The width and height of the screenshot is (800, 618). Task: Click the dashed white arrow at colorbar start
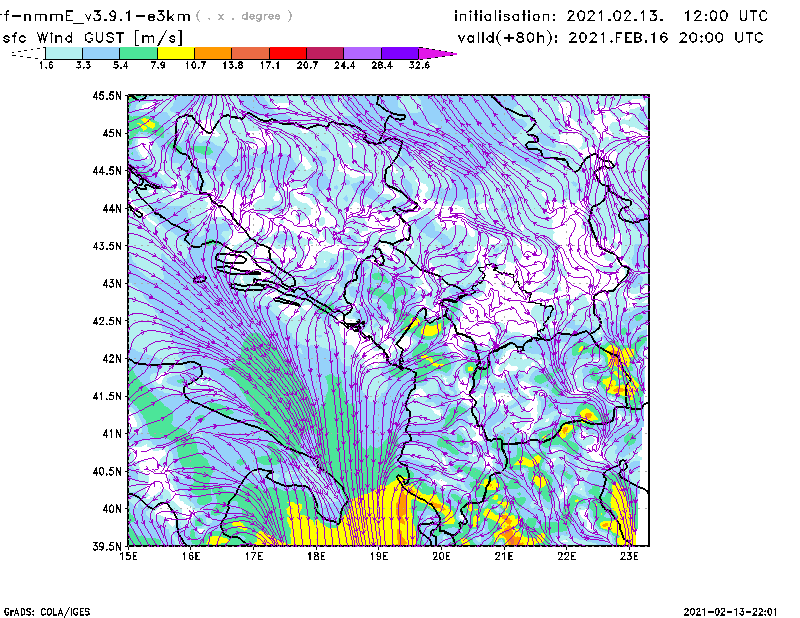tap(28, 53)
